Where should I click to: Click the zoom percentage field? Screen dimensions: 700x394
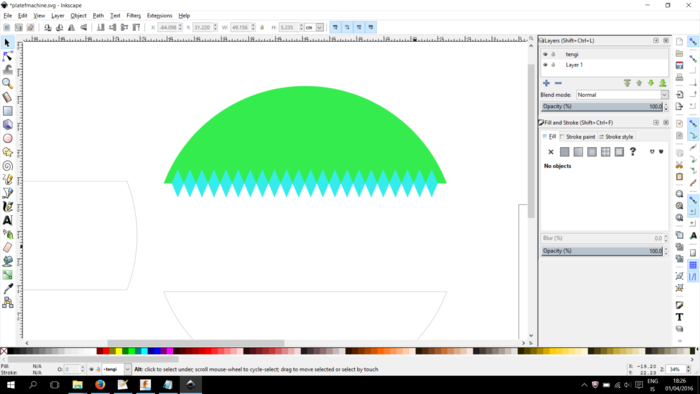click(675, 369)
